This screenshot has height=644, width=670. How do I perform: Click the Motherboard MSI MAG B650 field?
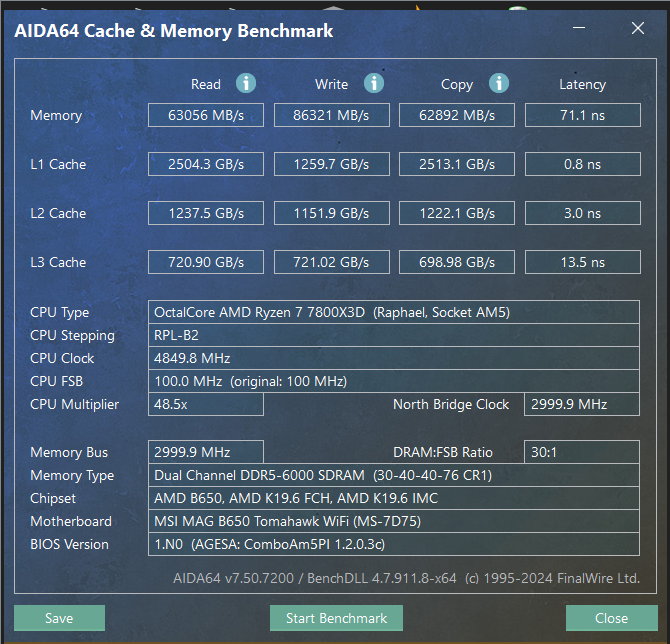[x=394, y=521]
